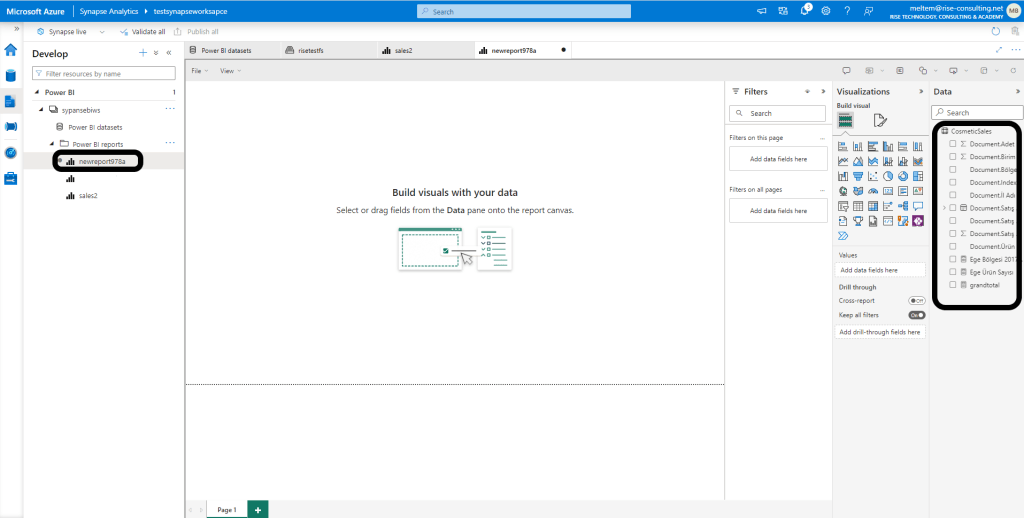Collapse the Visualizations pane with chevron
Viewport: 1024px width, 518px height.
[922, 91]
